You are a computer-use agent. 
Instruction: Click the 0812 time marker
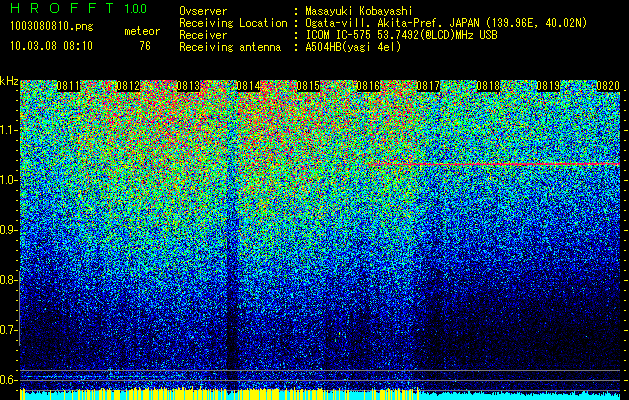pyautogui.click(x=128, y=86)
